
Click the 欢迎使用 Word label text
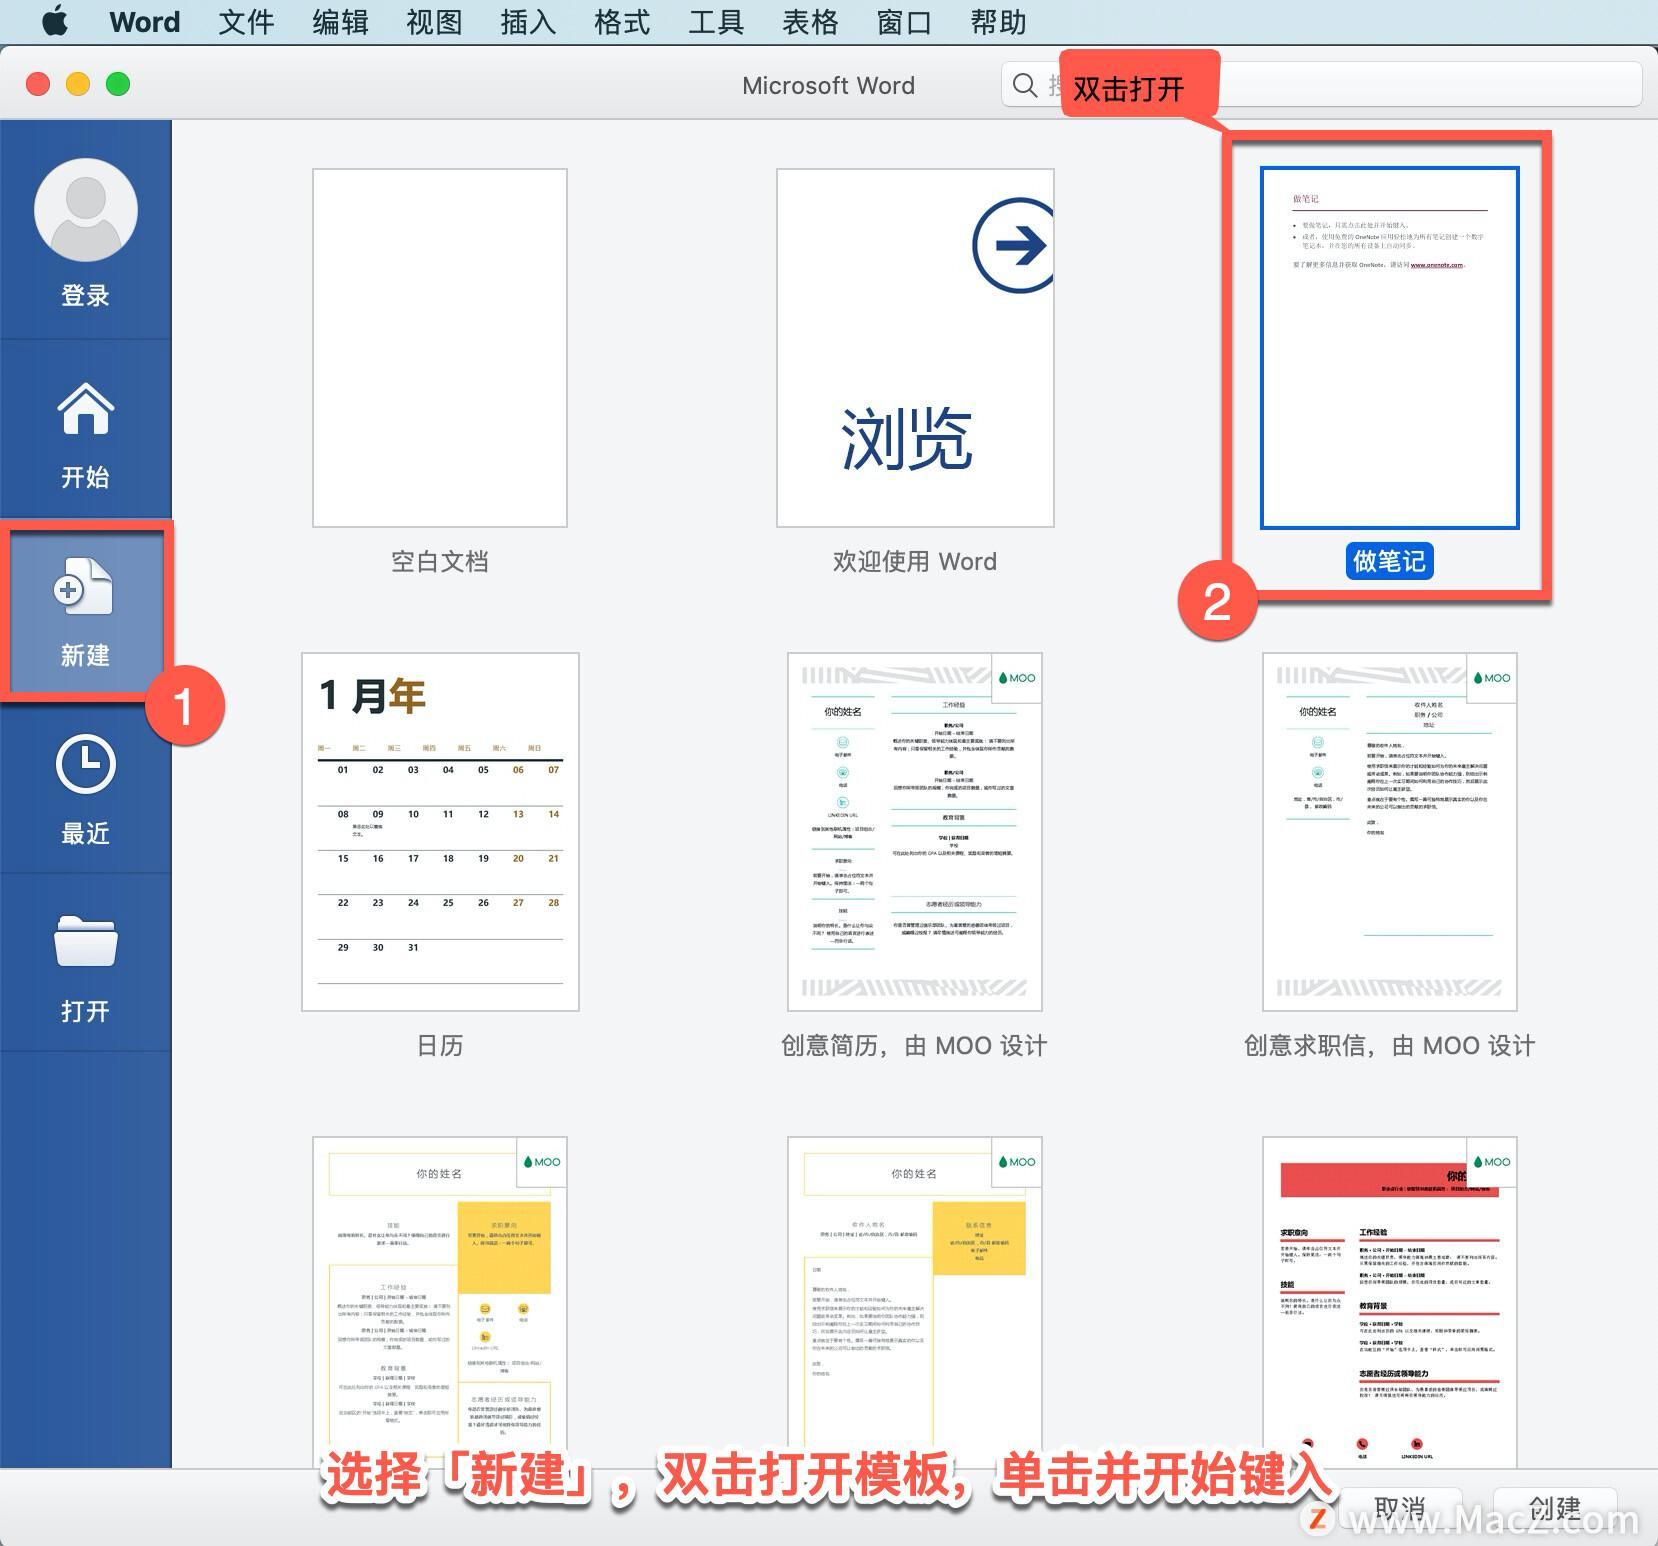click(x=915, y=561)
